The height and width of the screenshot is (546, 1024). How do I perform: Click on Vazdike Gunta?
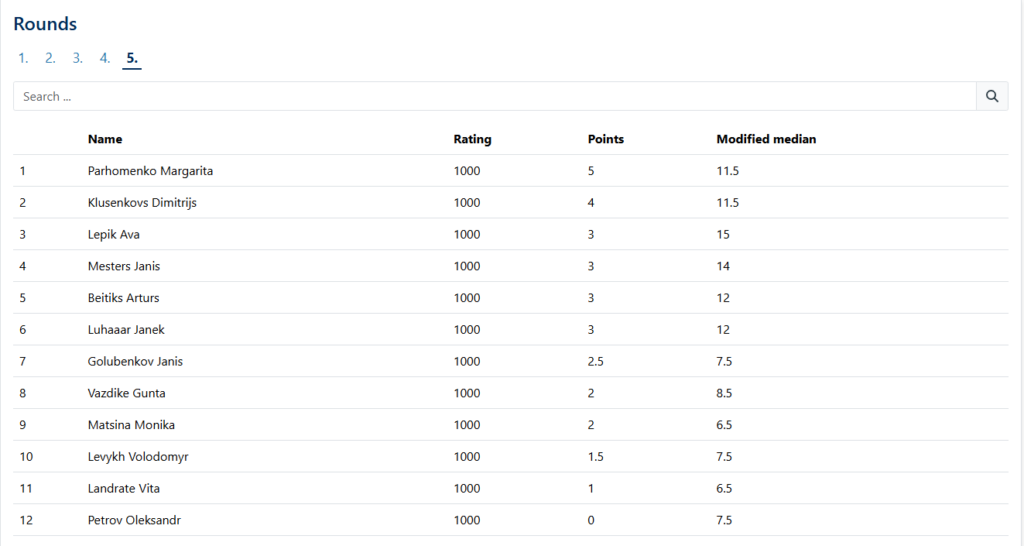(x=127, y=393)
